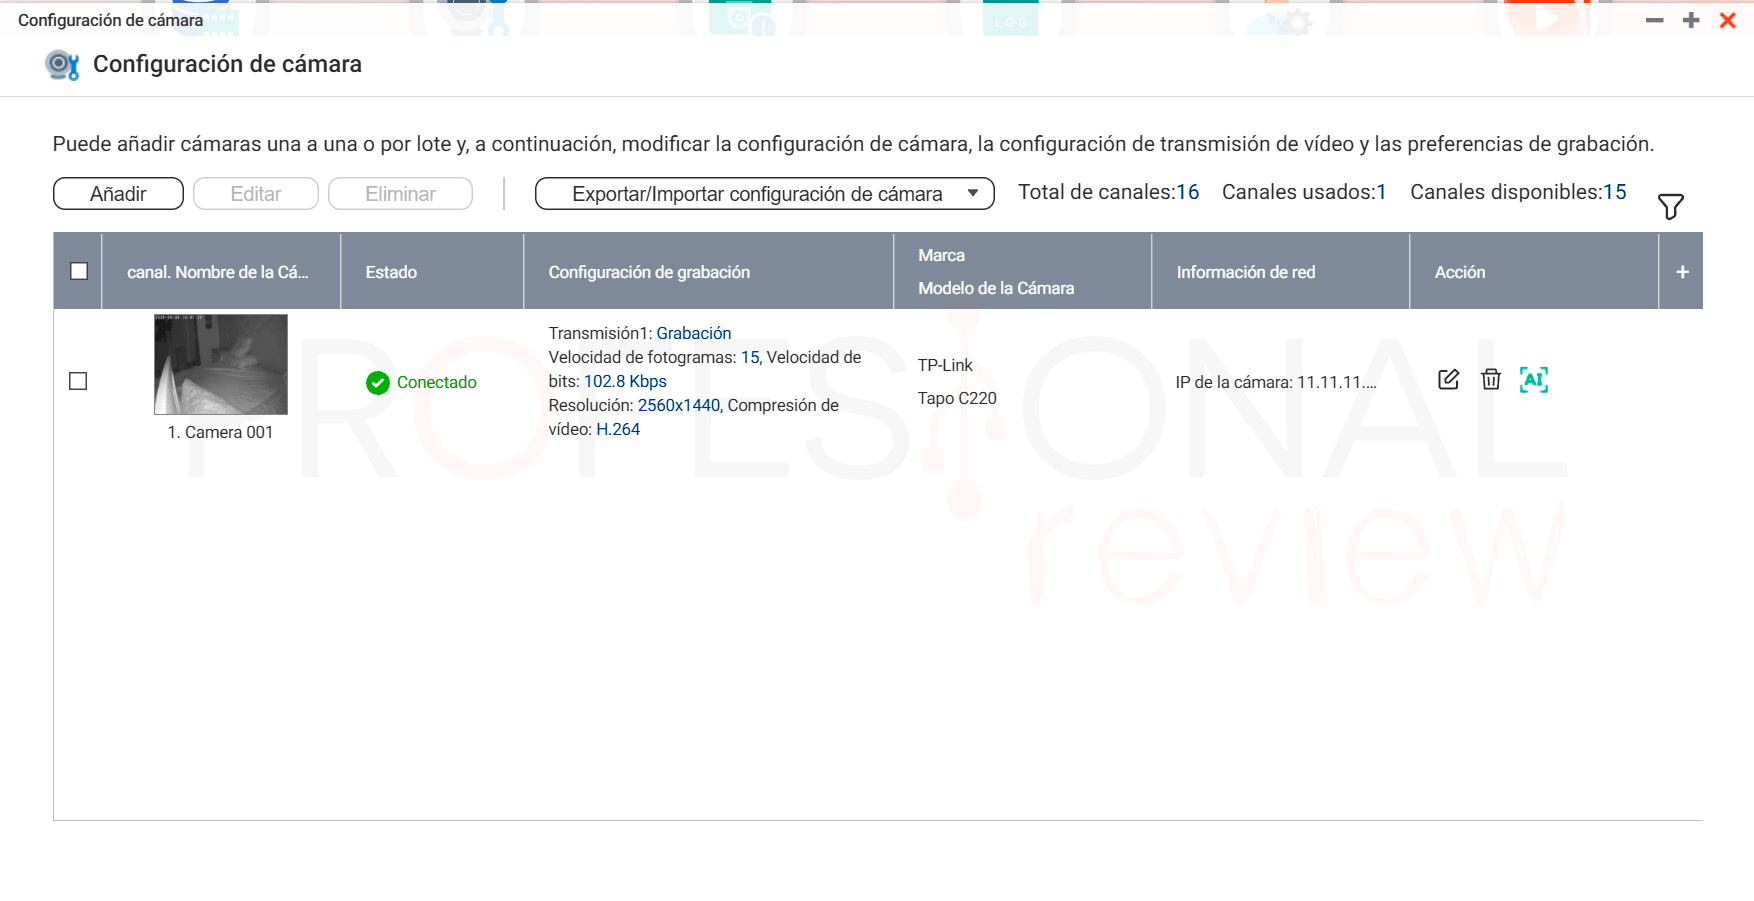
Task: Open the Camera 001 preview thumbnail
Action: (x=221, y=365)
